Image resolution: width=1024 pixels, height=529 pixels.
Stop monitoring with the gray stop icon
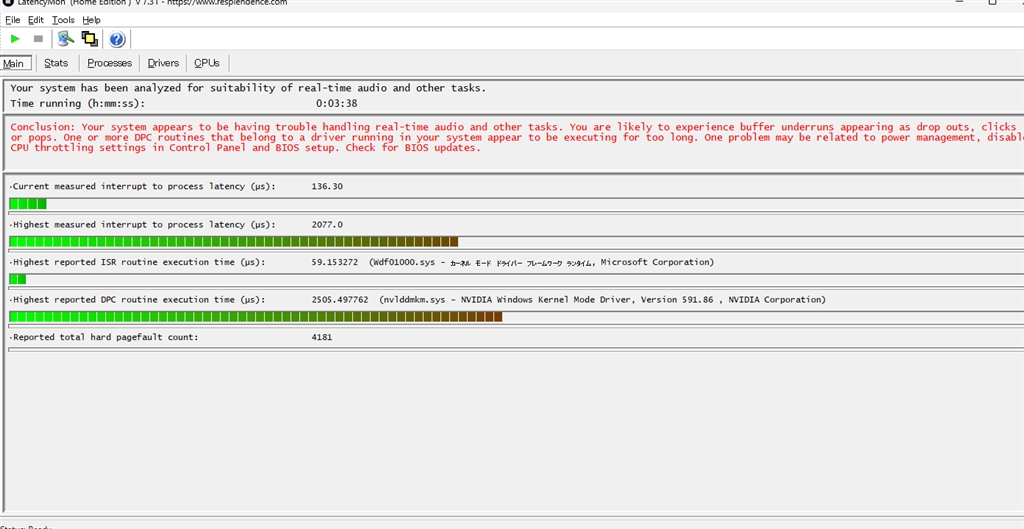[38, 39]
